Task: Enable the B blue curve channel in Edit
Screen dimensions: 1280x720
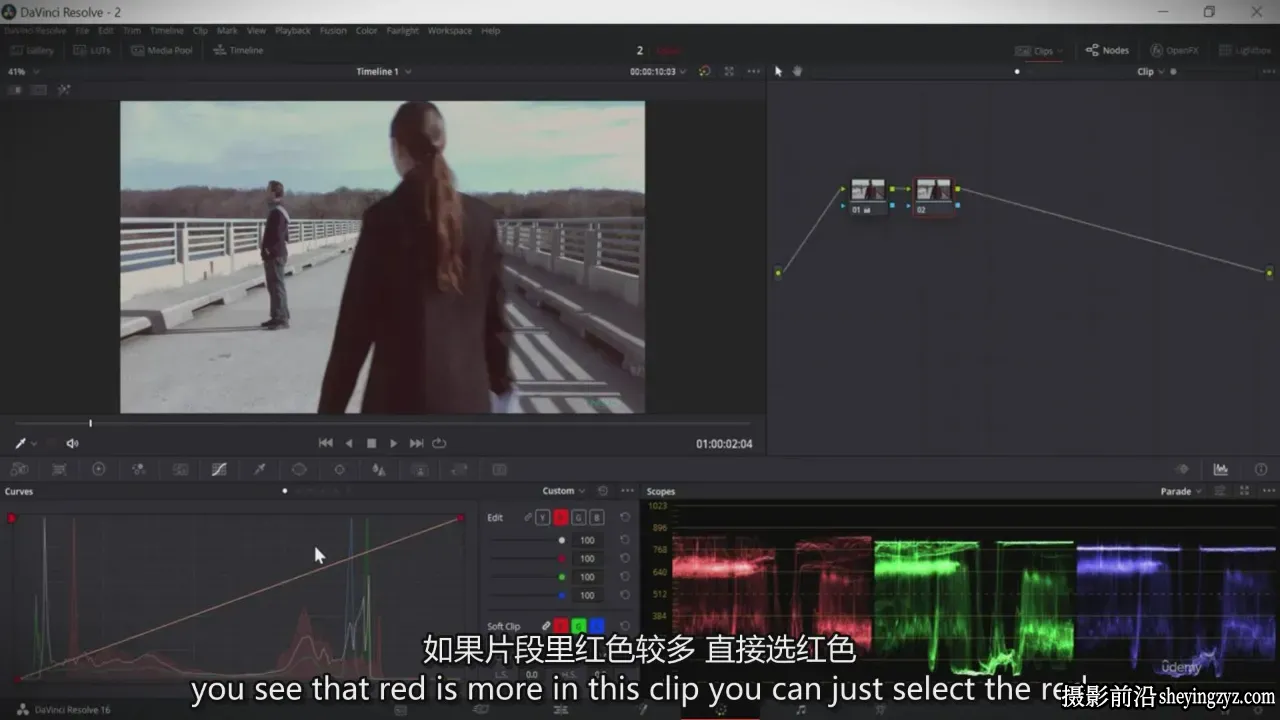Action: point(596,517)
